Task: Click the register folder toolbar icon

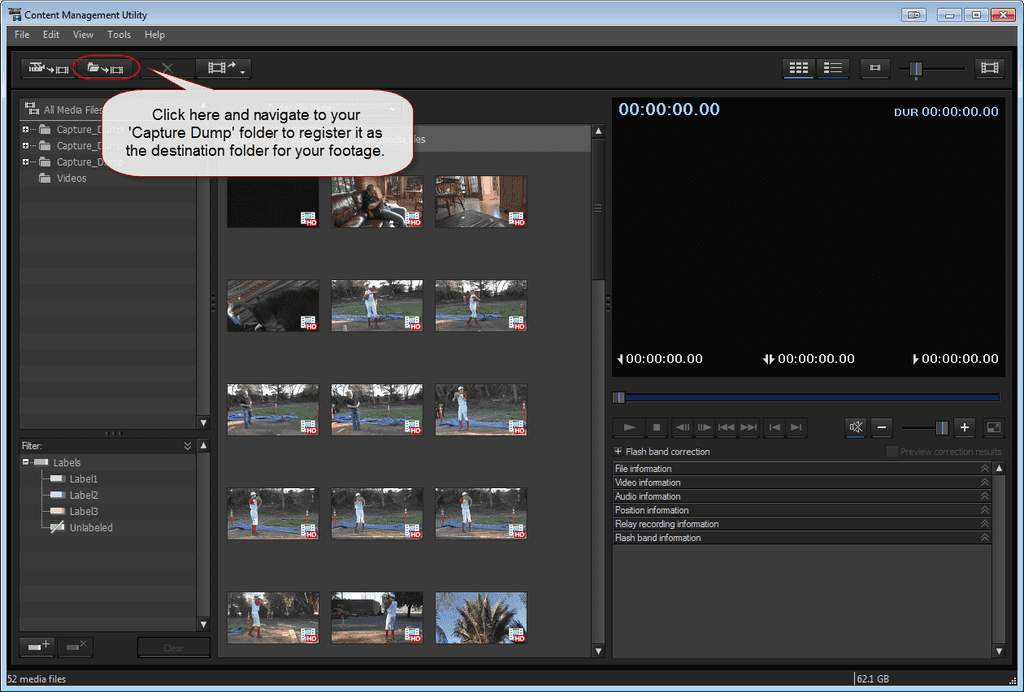Action: (106, 69)
